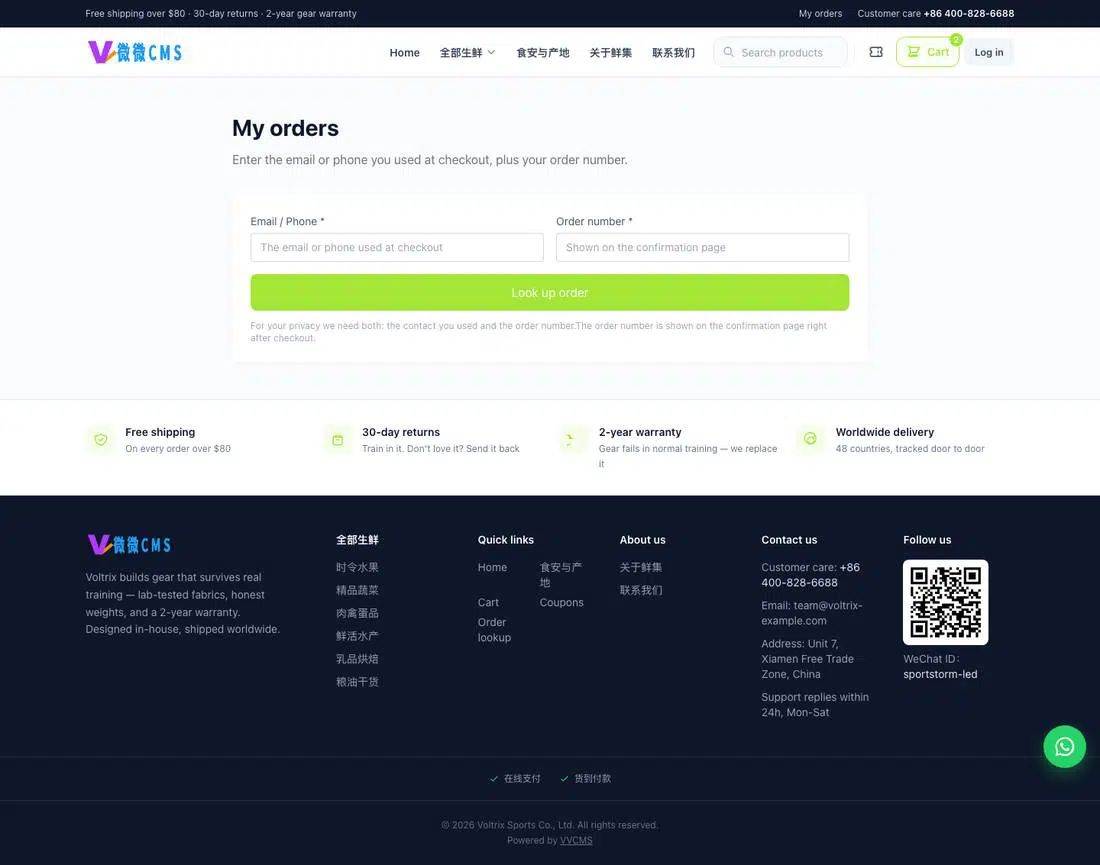Click Order lookup in footer
Image resolution: width=1100 pixels, height=865 pixels.
495,630
